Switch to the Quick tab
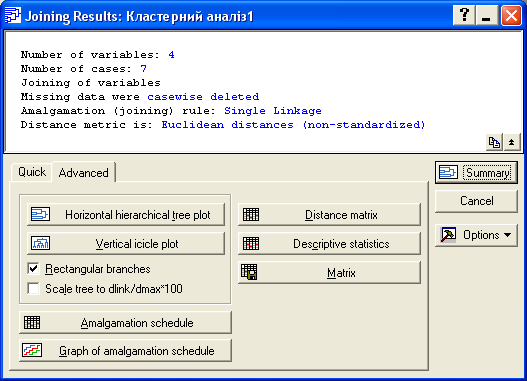Viewport: 527px width, 381px height. pyautogui.click(x=32, y=172)
